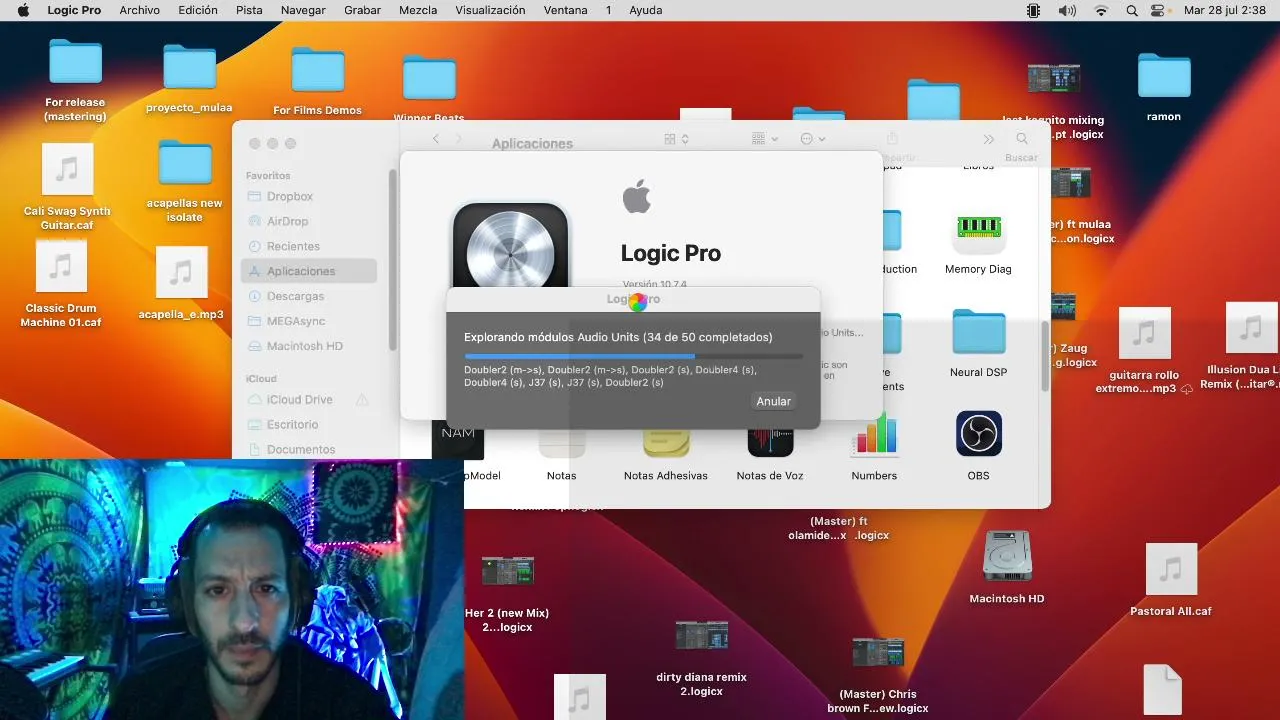
Task: Select the acapellas new isolate folder
Action: [185, 164]
